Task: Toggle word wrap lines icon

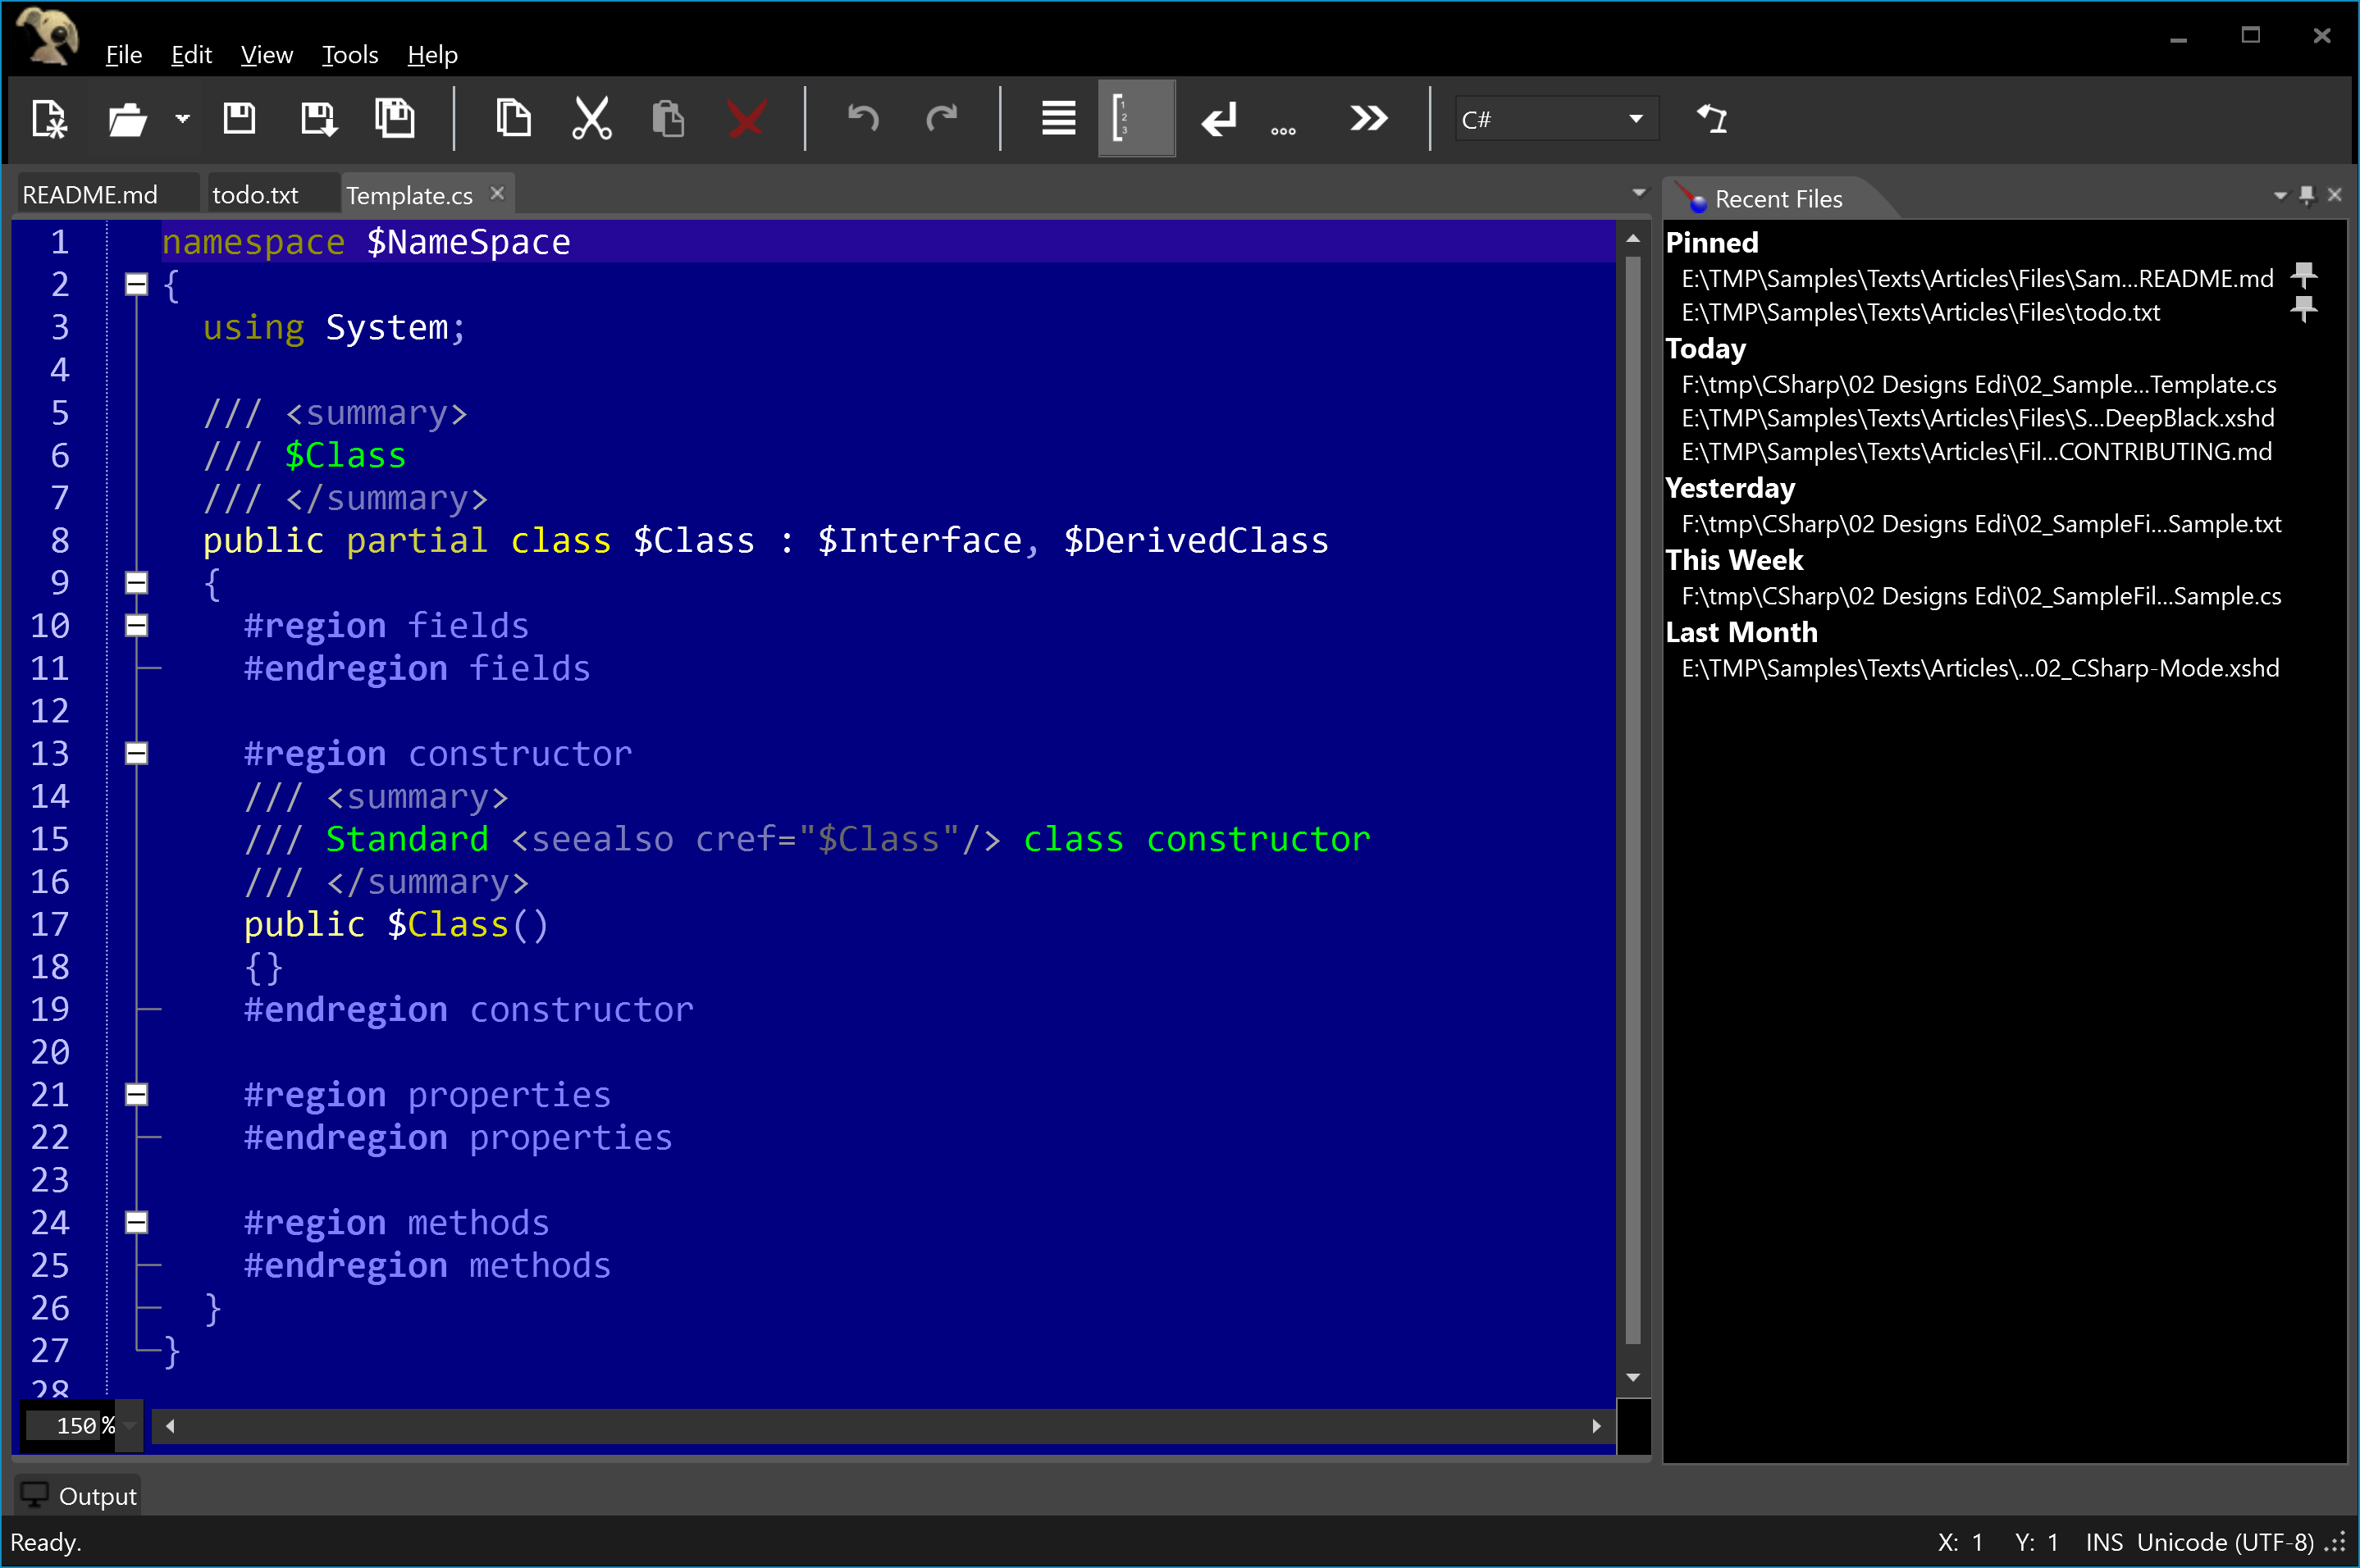Action: 1058,119
